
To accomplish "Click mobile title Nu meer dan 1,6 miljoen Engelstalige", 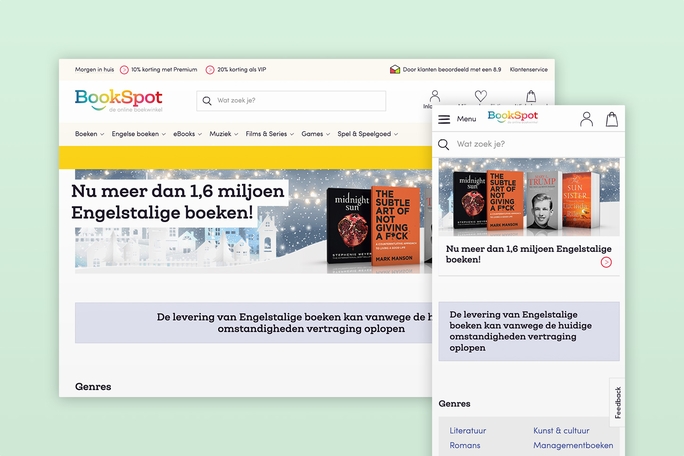I will [x=528, y=254].
